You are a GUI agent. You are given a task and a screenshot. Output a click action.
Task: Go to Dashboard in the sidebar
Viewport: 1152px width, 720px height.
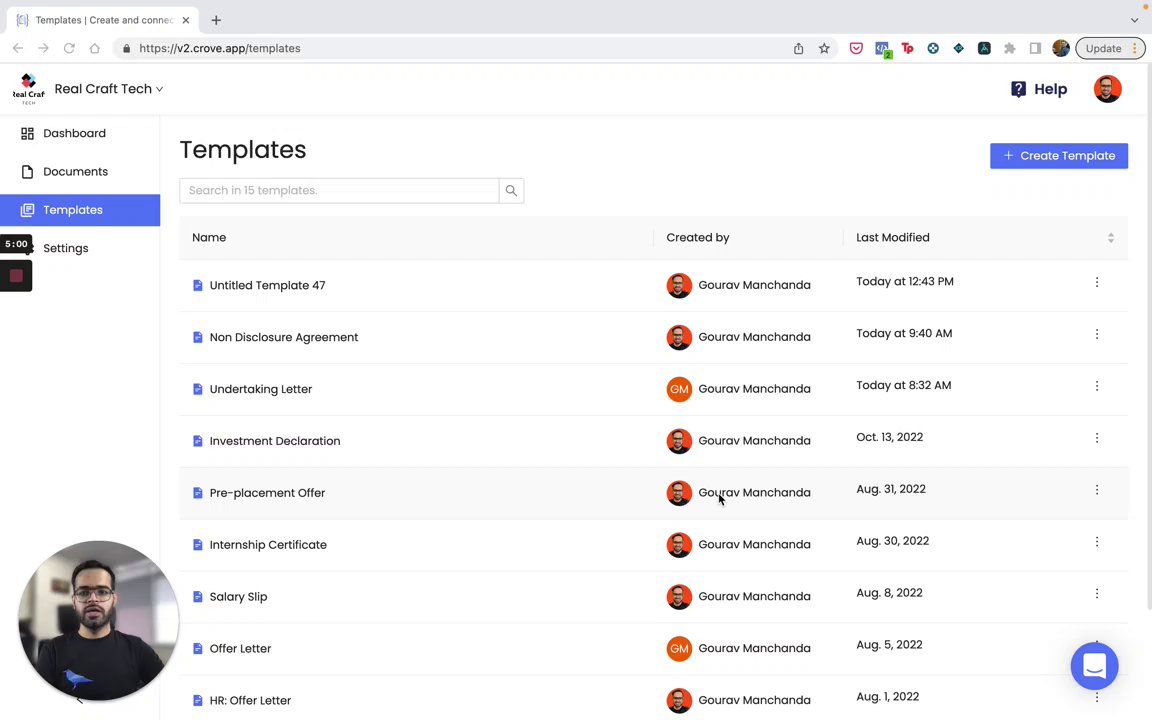click(74, 133)
